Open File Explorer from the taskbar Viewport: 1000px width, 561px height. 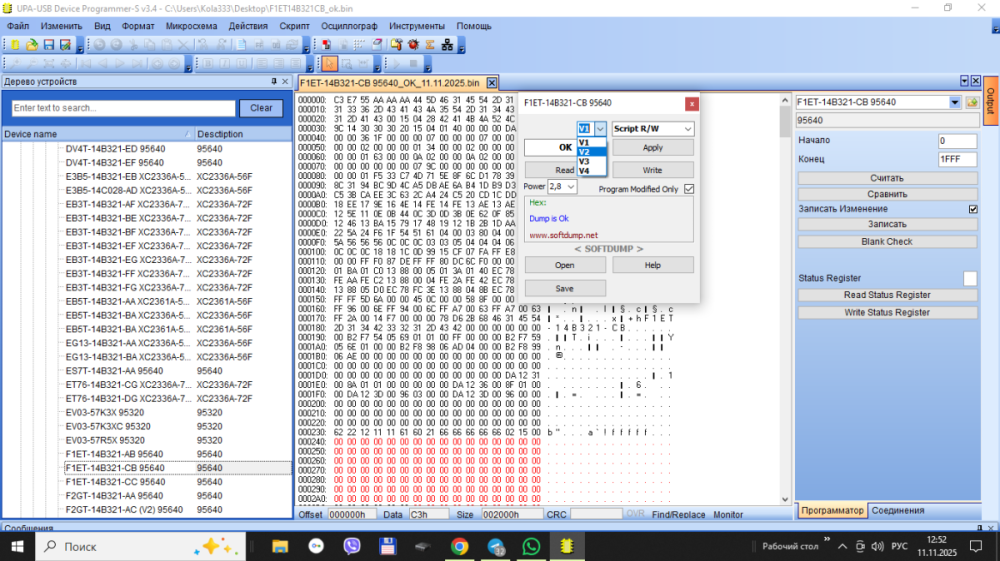coord(280,546)
